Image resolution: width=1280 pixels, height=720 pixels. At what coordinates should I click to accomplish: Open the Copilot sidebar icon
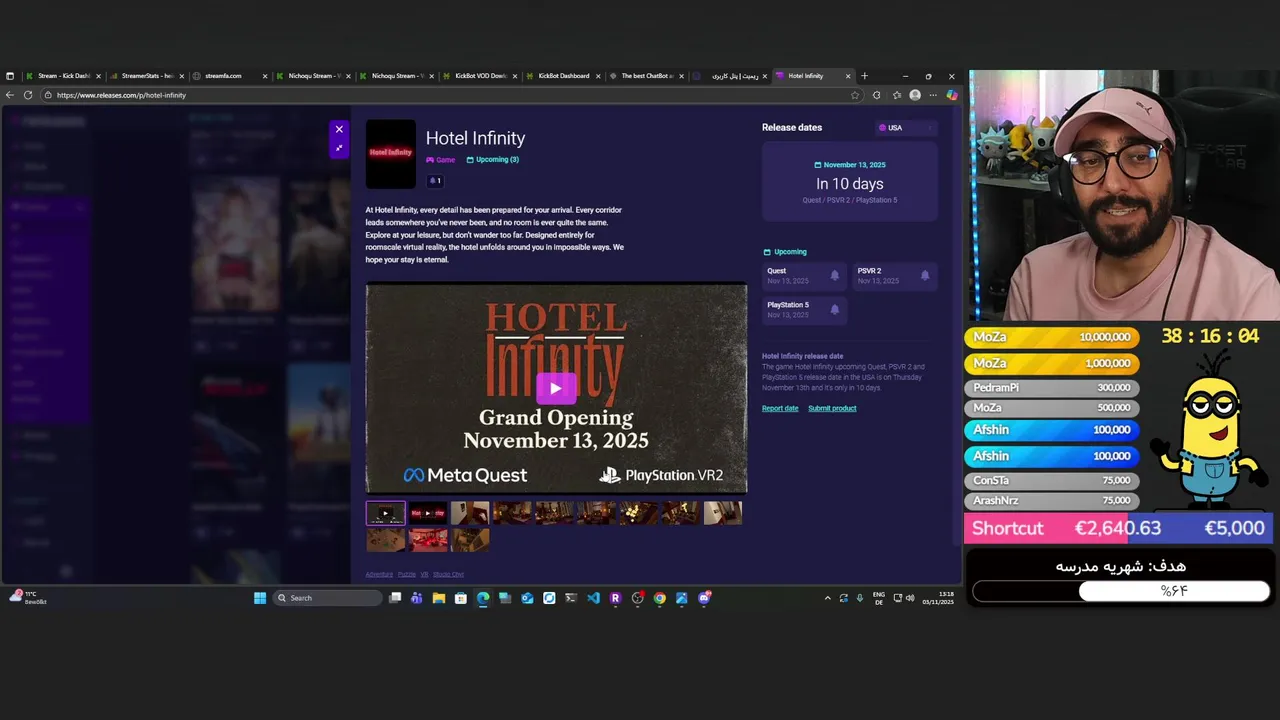pyautogui.click(x=951, y=95)
